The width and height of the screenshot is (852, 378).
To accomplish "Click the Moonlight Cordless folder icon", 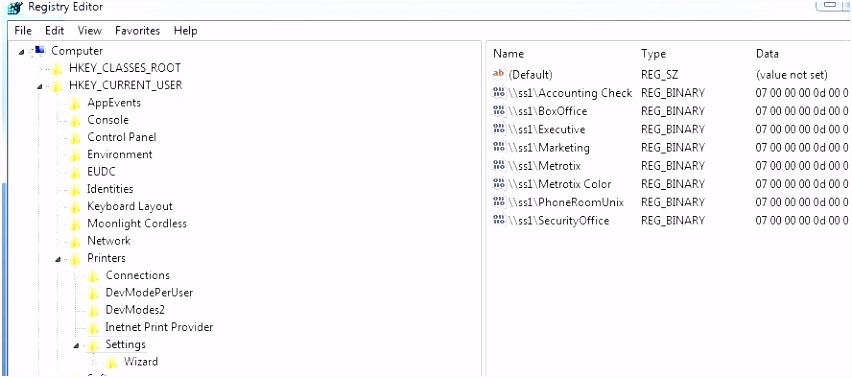I will tap(76, 224).
